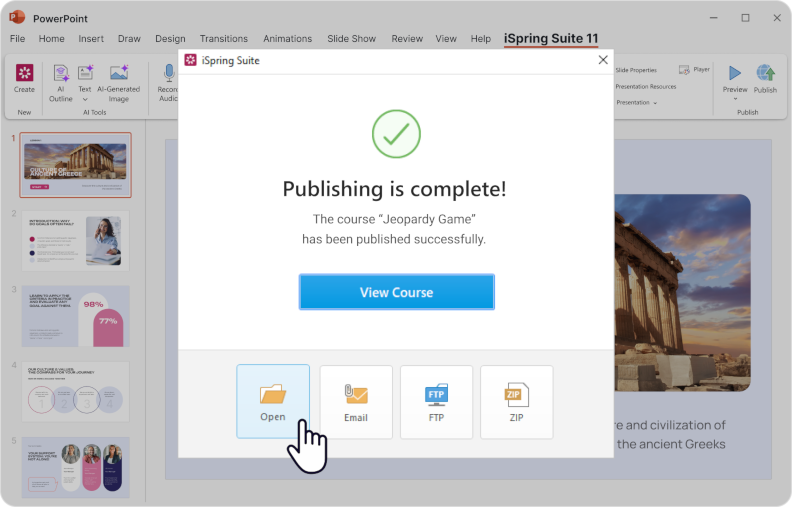
Task: Click the Greek temple image on slide
Action: (x=682, y=293)
